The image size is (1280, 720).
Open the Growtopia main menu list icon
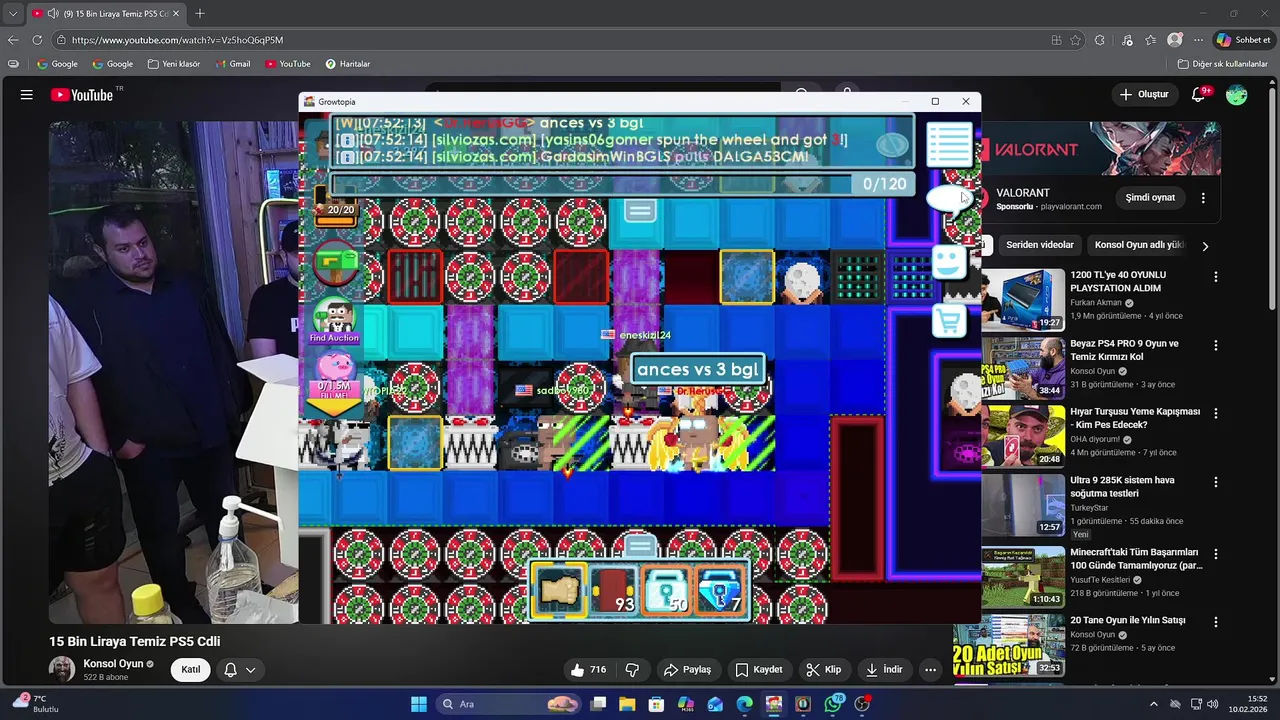click(x=949, y=145)
